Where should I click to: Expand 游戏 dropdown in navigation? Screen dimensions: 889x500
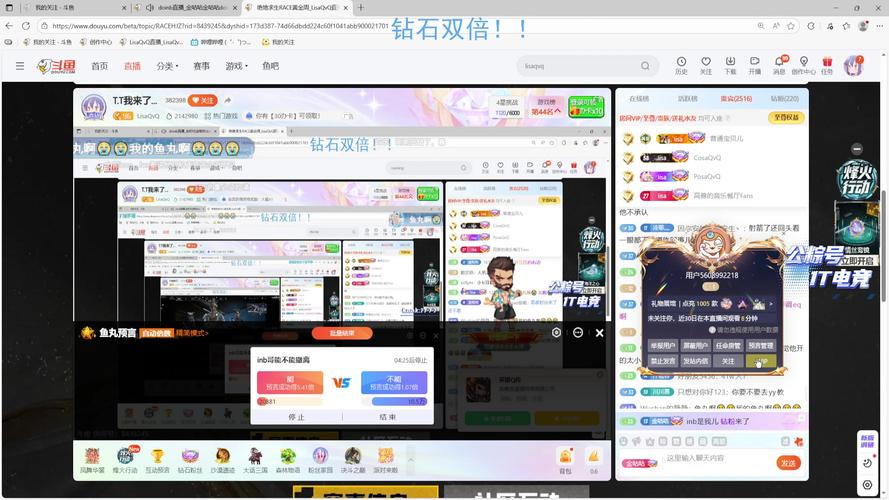click(236, 66)
